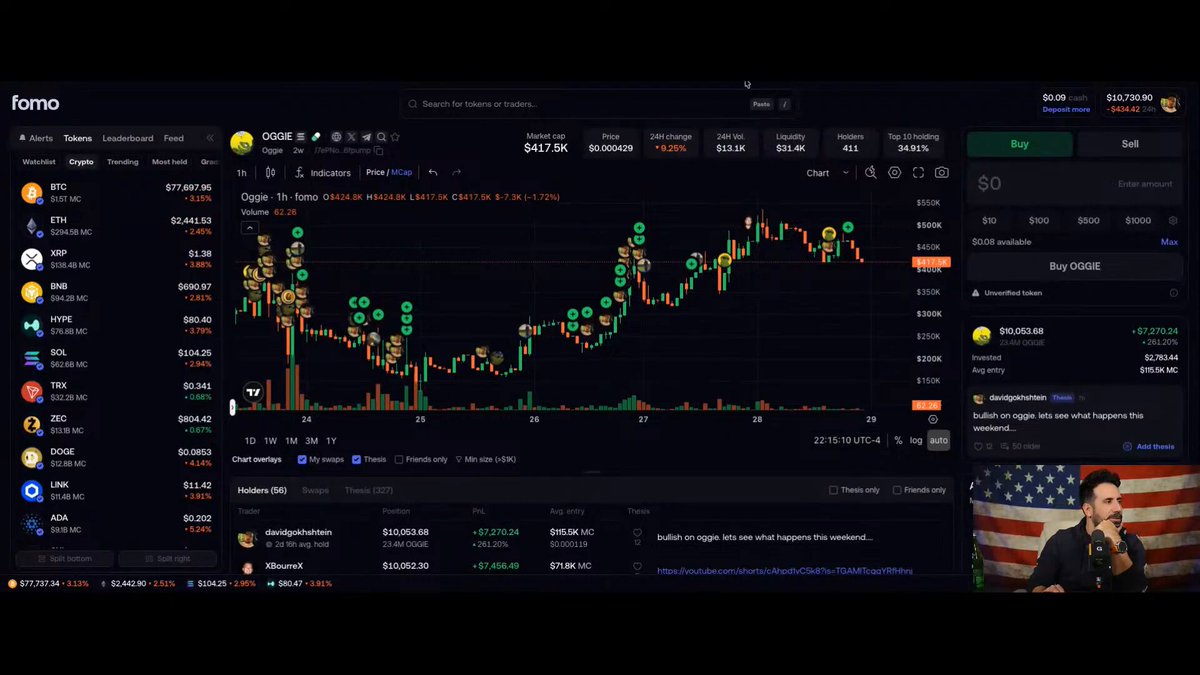Open the Min size filter
Screen dimensions: 1200x675
click(x=486, y=460)
